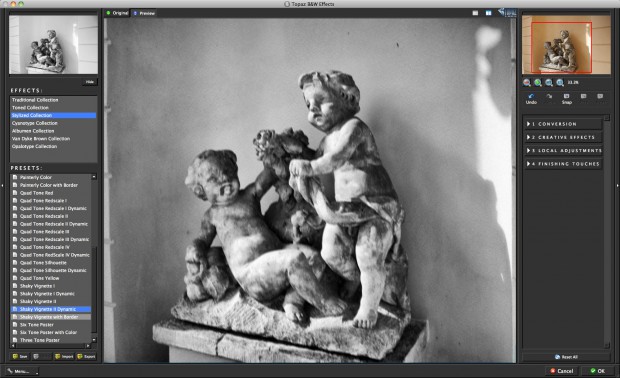Expand the 1 Conversion section
Viewport: 620px width, 378px height.
click(x=563, y=124)
